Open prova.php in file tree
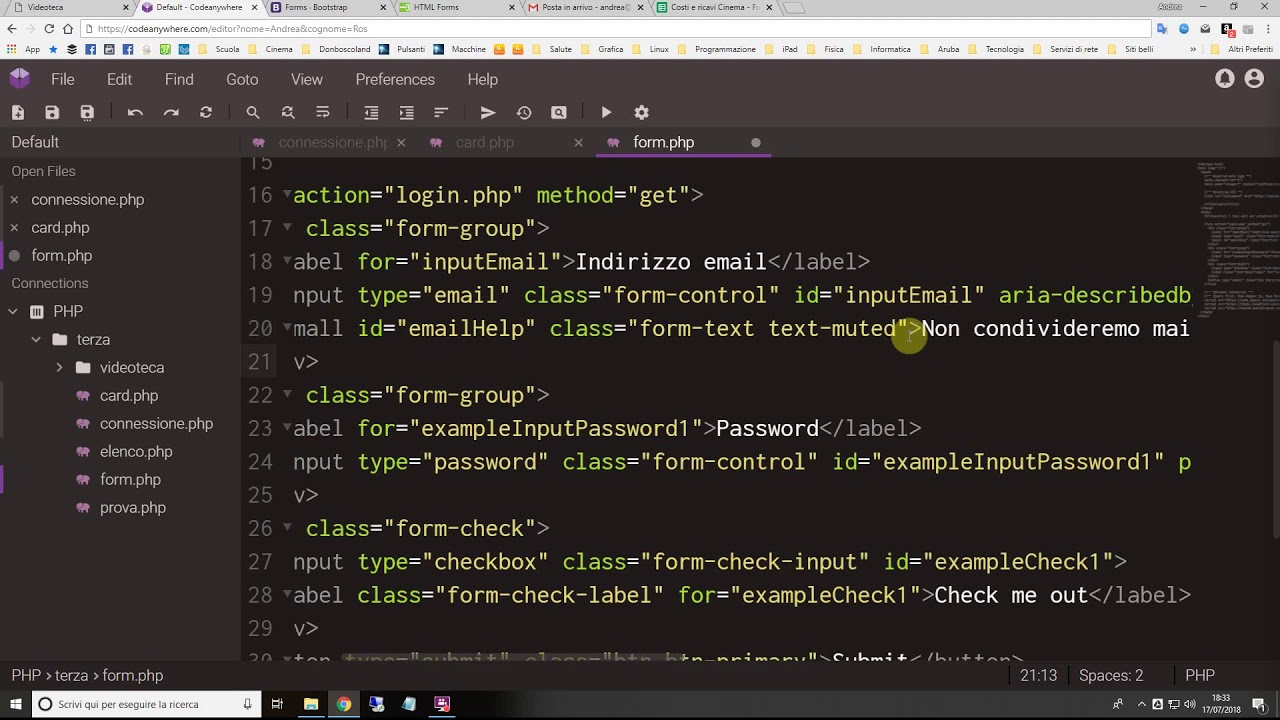 coord(133,508)
